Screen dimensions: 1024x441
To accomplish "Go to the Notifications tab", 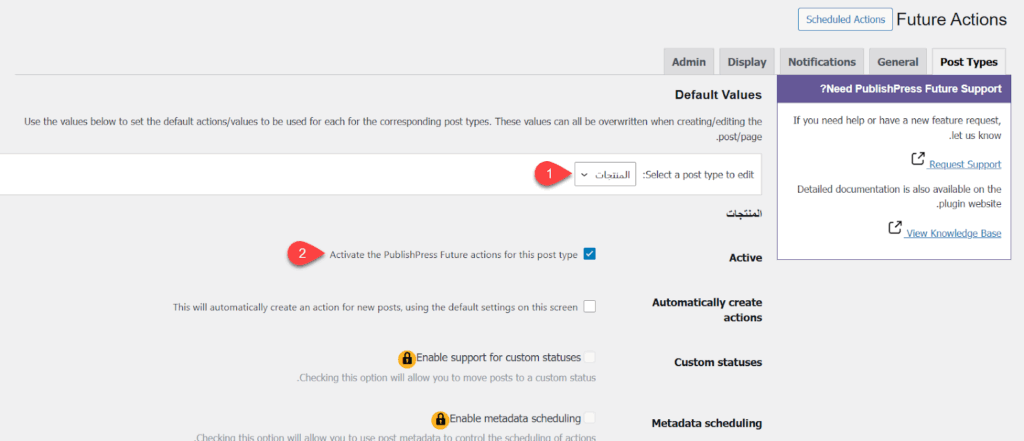I will tap(821, 61).
